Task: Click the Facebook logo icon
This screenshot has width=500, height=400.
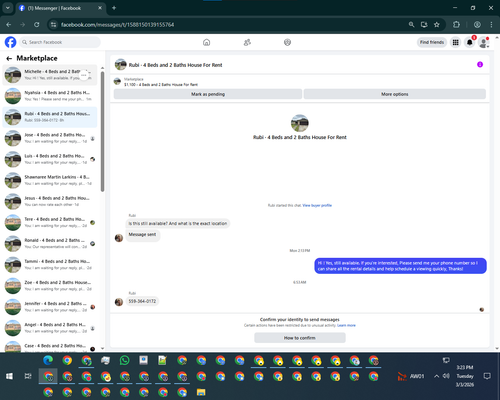Action: tap(10, 42)
